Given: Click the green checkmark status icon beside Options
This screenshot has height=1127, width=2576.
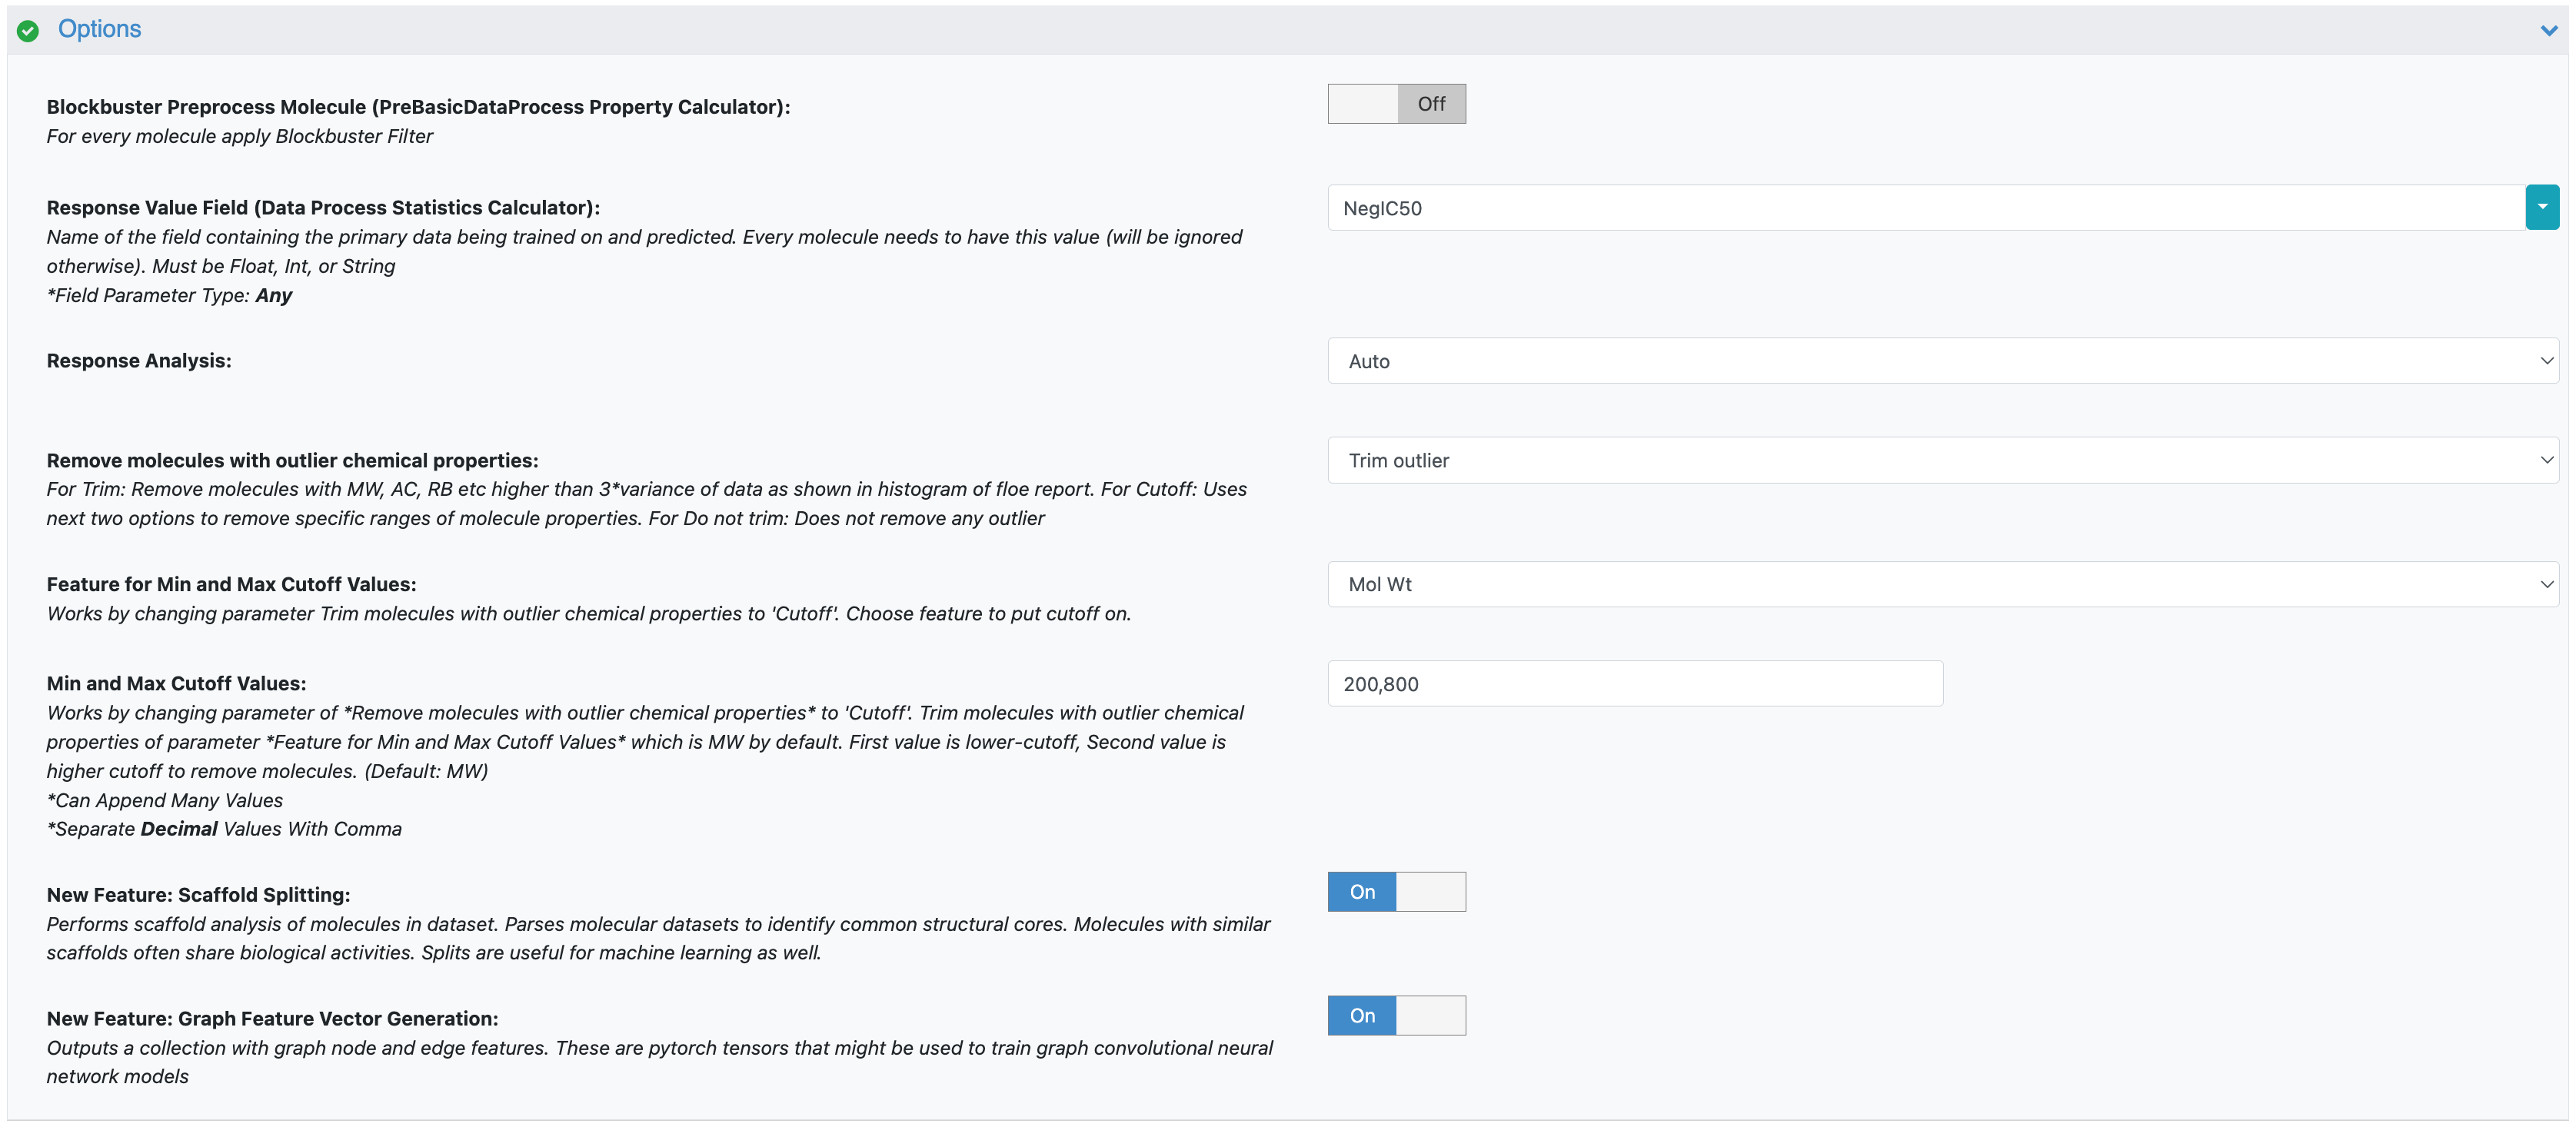Looking at the screenshot, I should pyautogui.click(x=28, y=31).
